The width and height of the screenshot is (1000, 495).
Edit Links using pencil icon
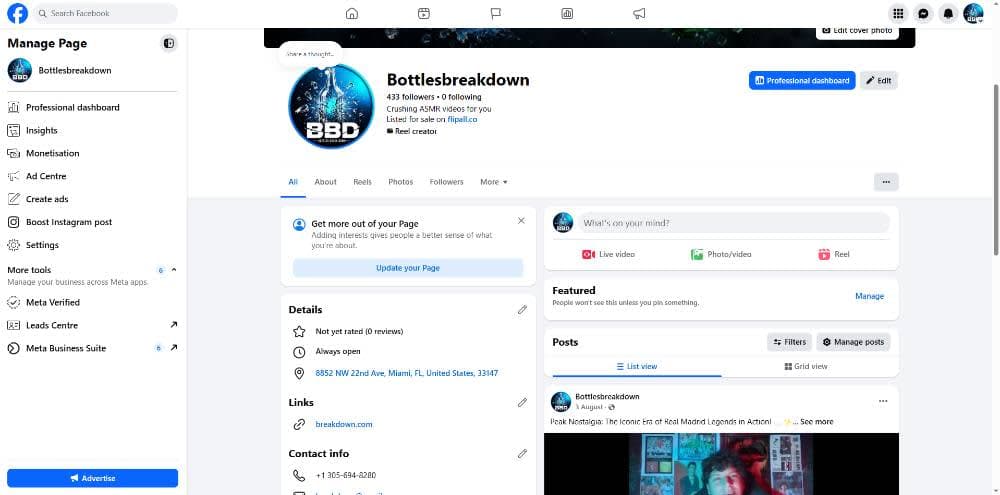[x=522, y=403]
